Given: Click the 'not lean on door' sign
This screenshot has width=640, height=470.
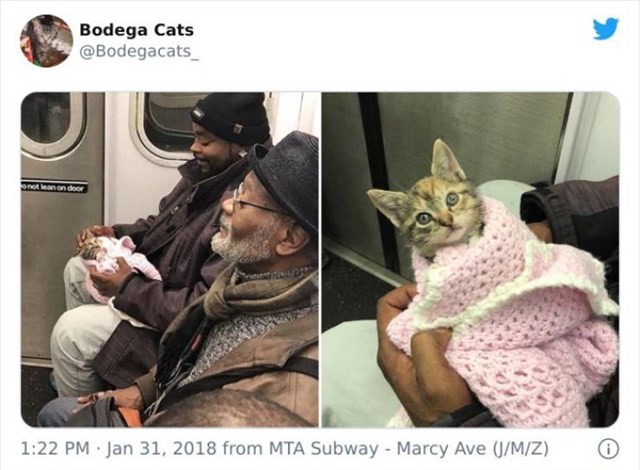Looking at the screenshot, I should (54, 187).
